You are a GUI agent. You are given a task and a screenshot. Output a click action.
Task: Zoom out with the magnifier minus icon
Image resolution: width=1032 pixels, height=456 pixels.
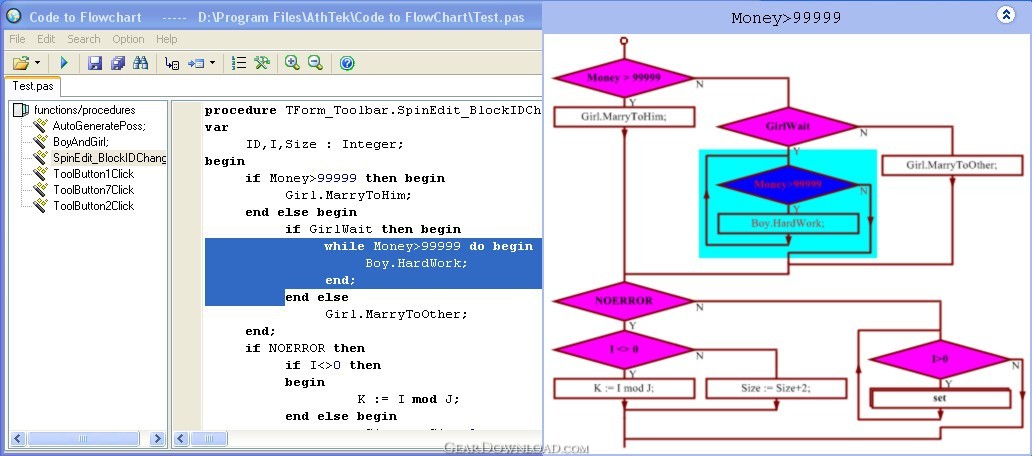pos(315,63)
